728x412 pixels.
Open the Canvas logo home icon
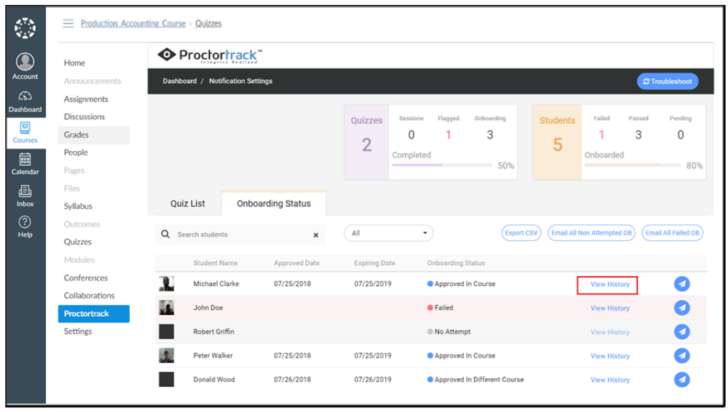tap(25, 28)
